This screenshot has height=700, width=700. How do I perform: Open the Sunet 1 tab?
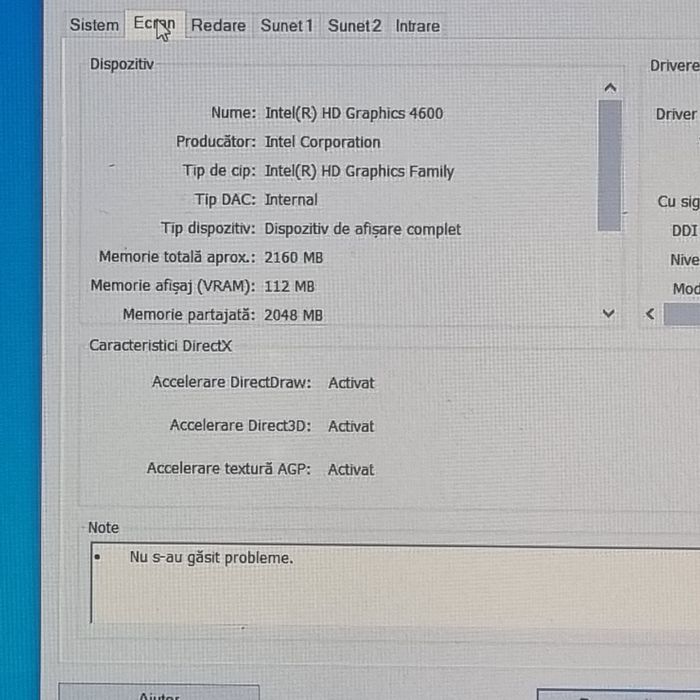[287, 26]
